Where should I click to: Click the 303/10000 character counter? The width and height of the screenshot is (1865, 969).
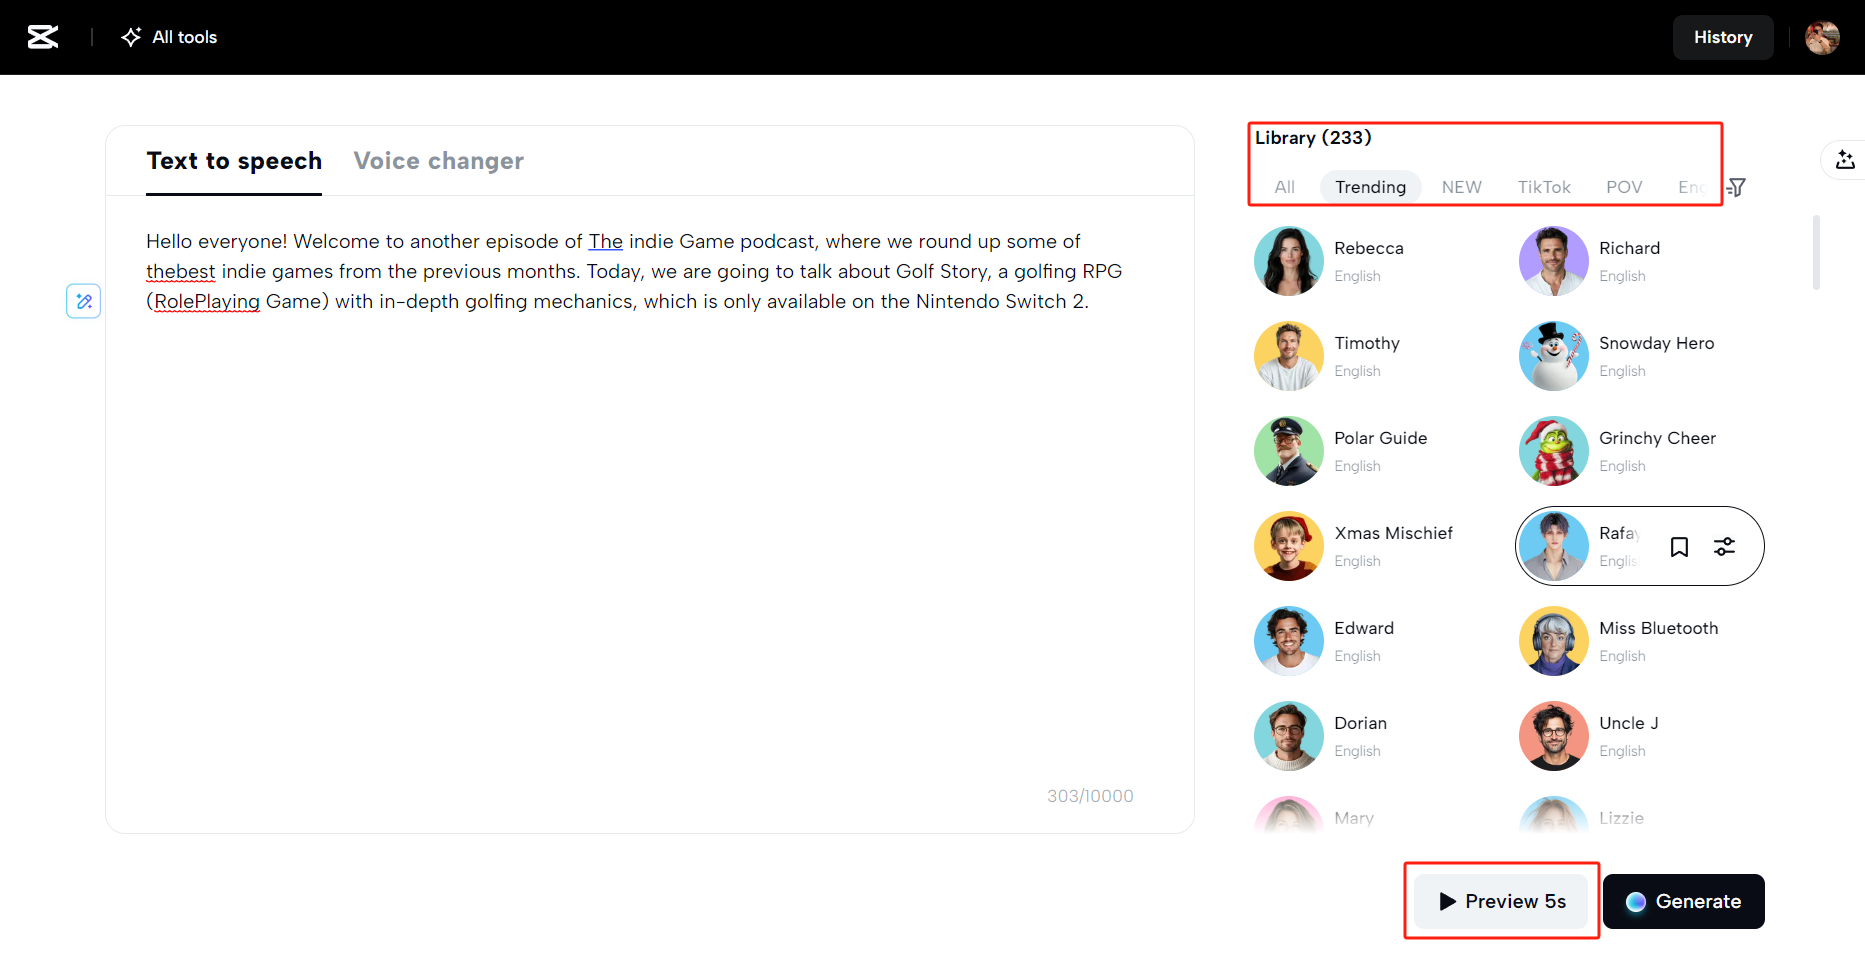tap(1090, 796)
